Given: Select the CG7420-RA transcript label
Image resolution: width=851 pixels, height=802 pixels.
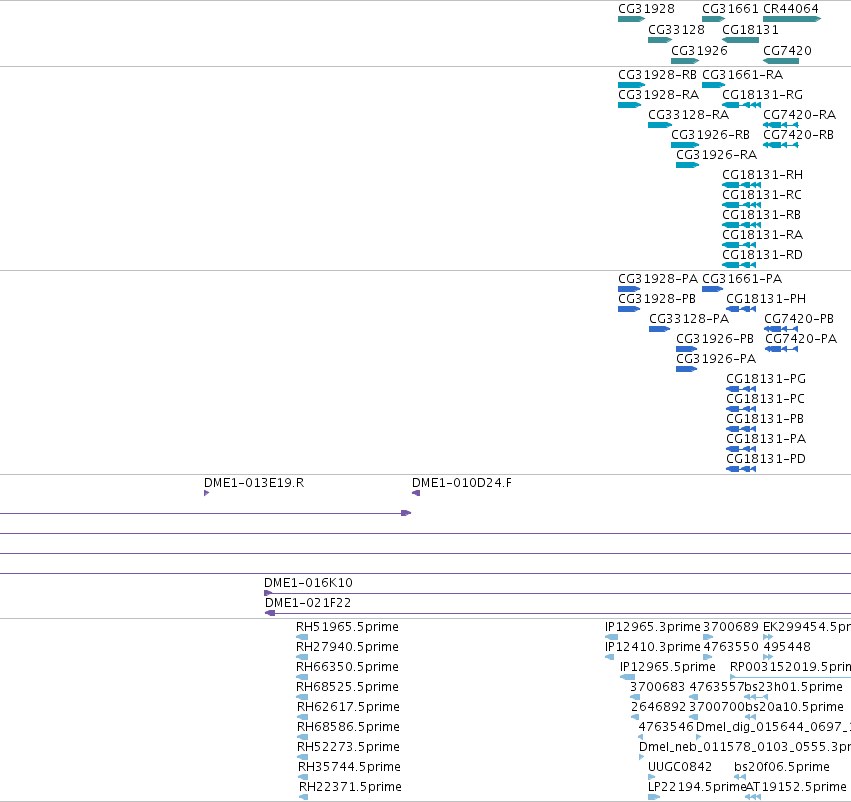Looking at the screenshot, I should click(x=799, y=114).
